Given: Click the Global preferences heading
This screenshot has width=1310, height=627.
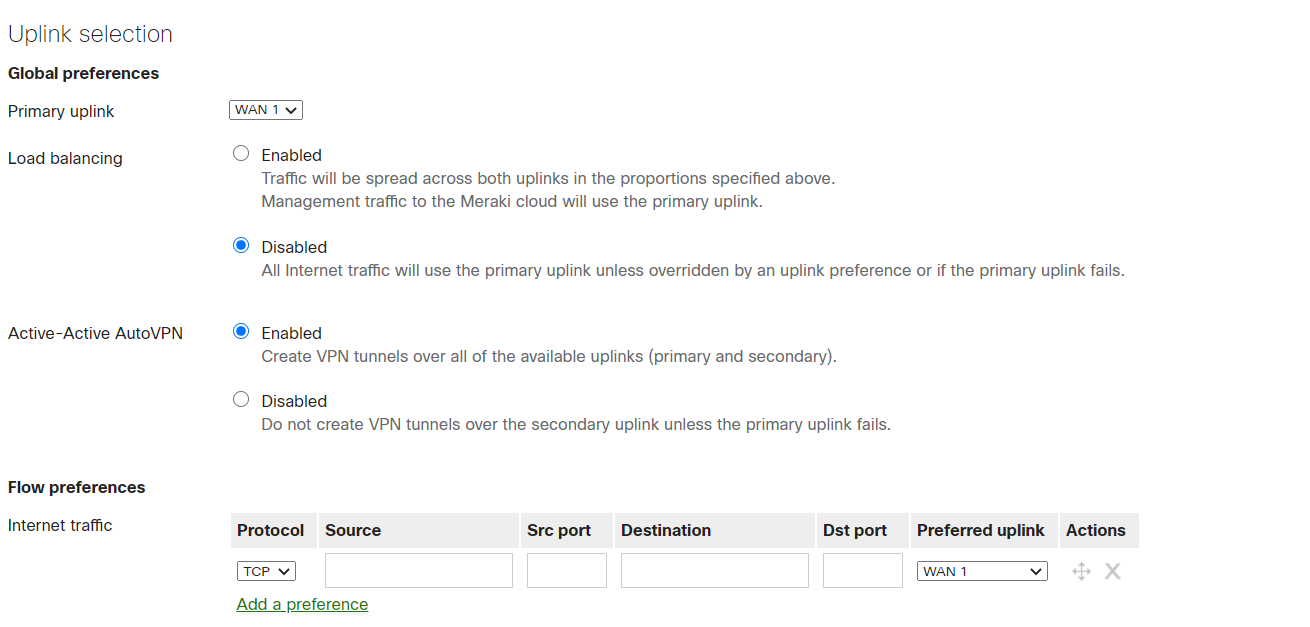Looking at the screenshot, I should pyautogui.click(x=83, y=73).
